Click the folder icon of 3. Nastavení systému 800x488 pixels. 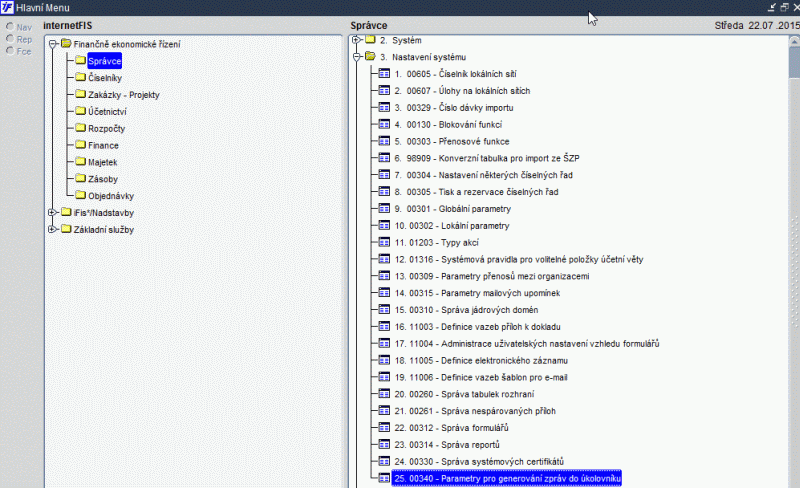370,56
